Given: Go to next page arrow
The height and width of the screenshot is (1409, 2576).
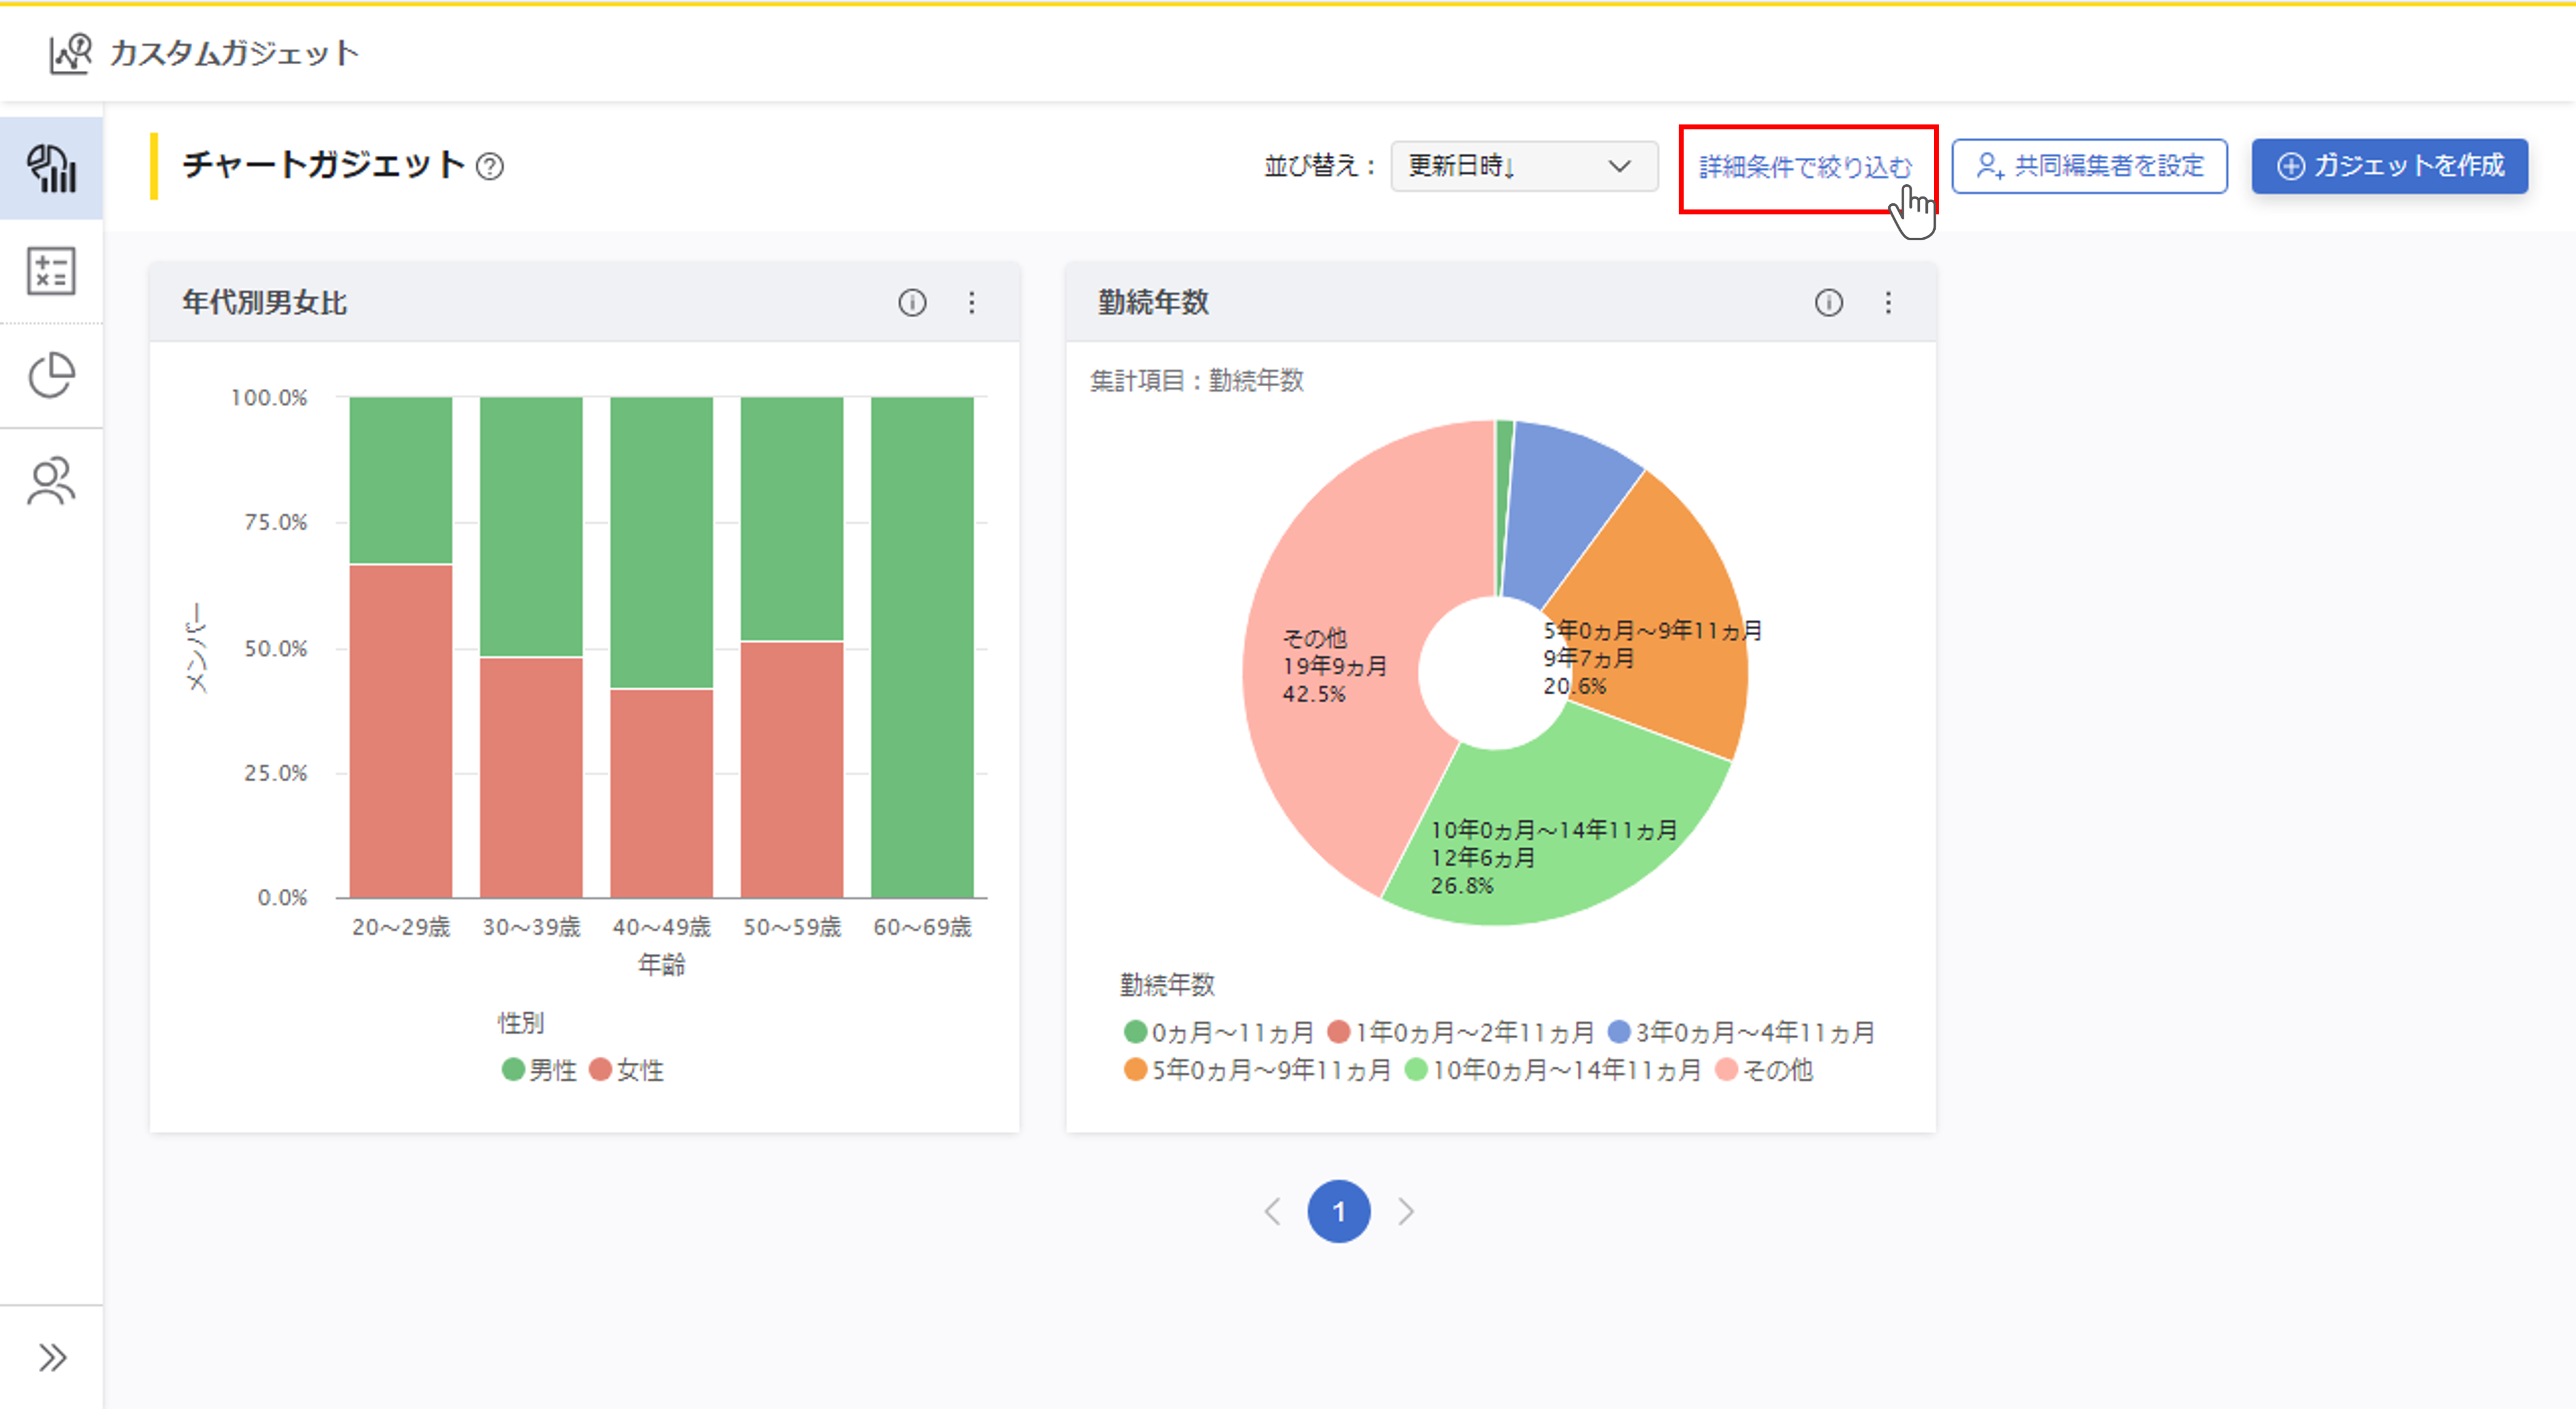Looking at the screenshot, I should [1405, 1211].
